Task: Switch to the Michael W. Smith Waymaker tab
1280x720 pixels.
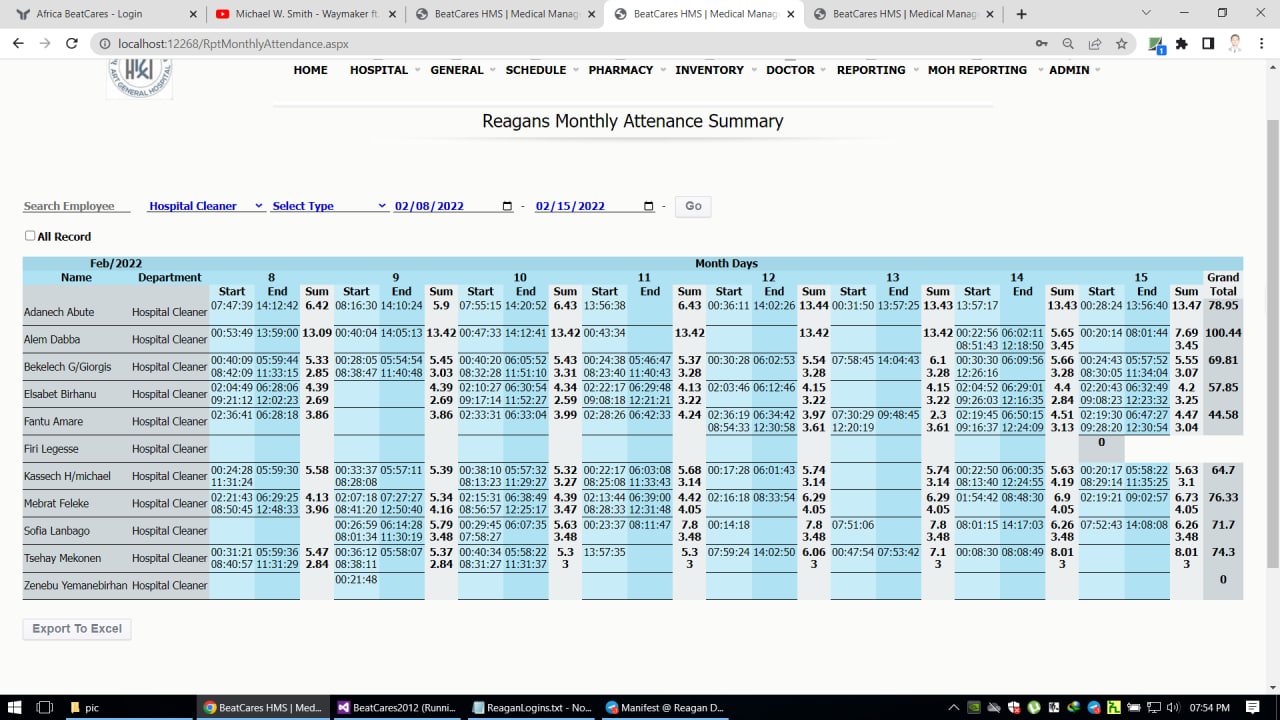Action: click(x=305, y=14)
